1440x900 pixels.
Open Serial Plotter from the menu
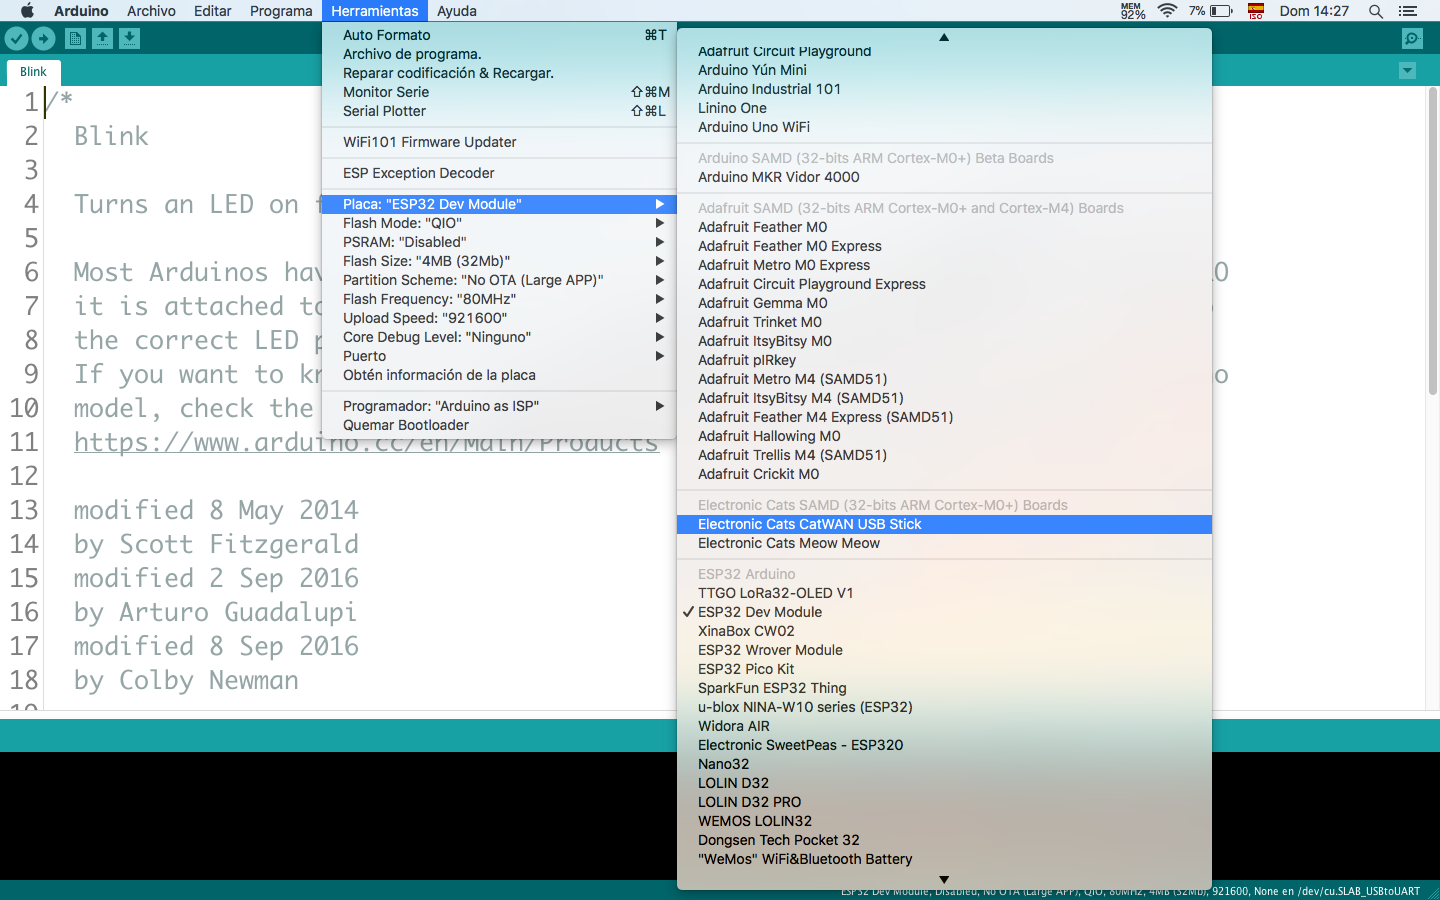click(499, 111)
